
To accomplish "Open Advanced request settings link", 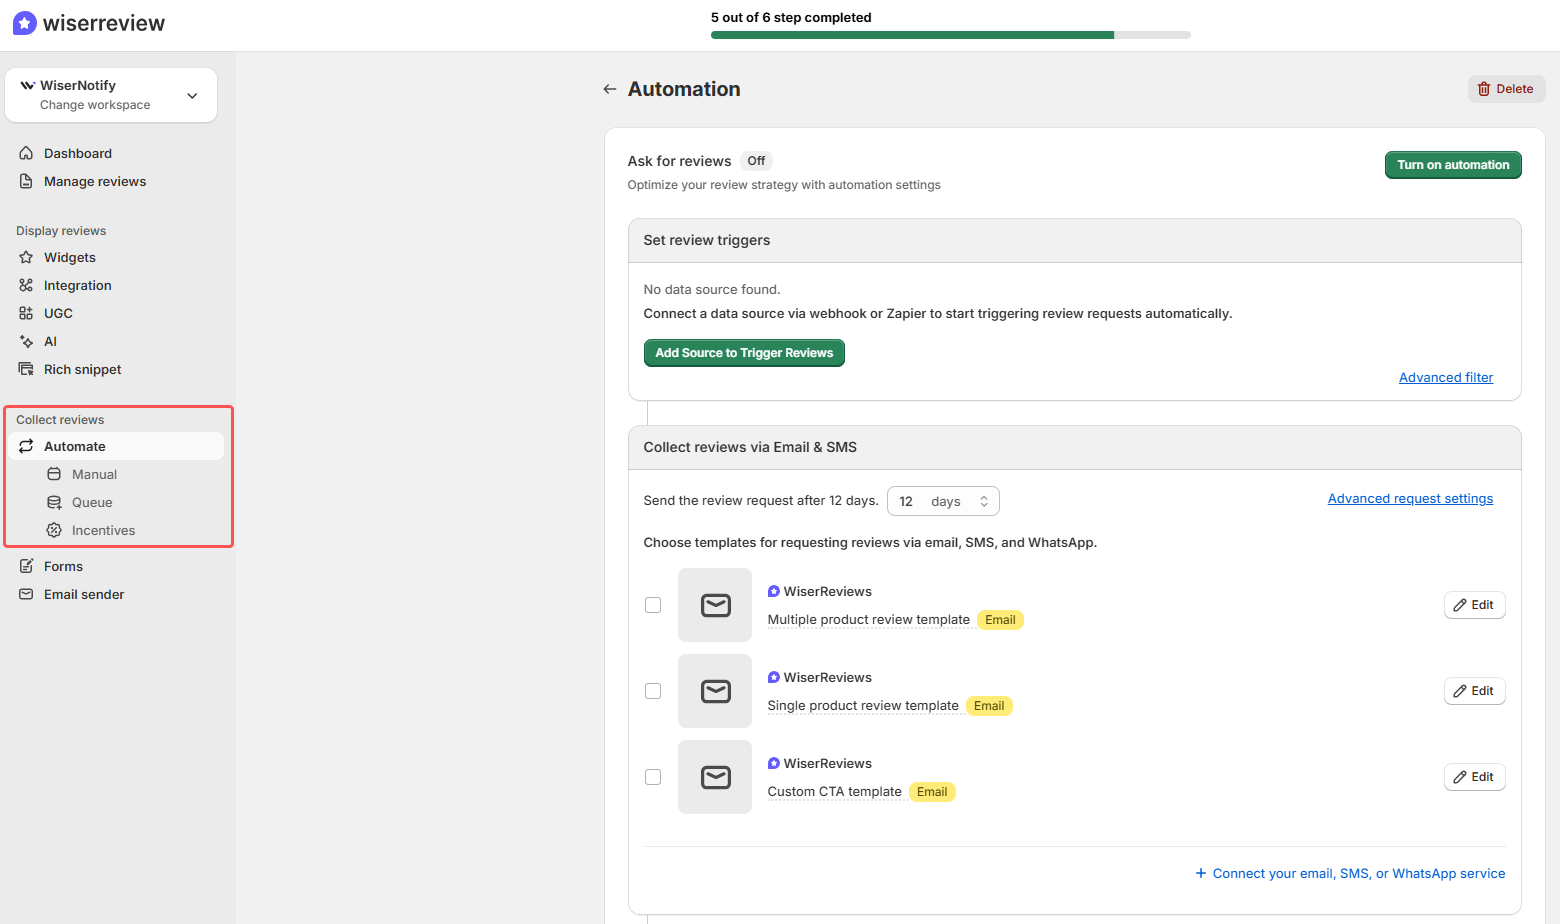I will pos(1410,498).
